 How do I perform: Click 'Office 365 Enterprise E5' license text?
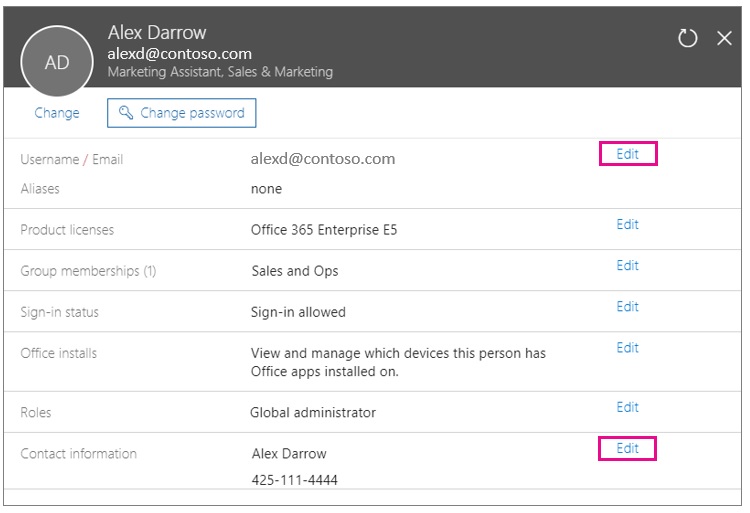pos(324,230)
